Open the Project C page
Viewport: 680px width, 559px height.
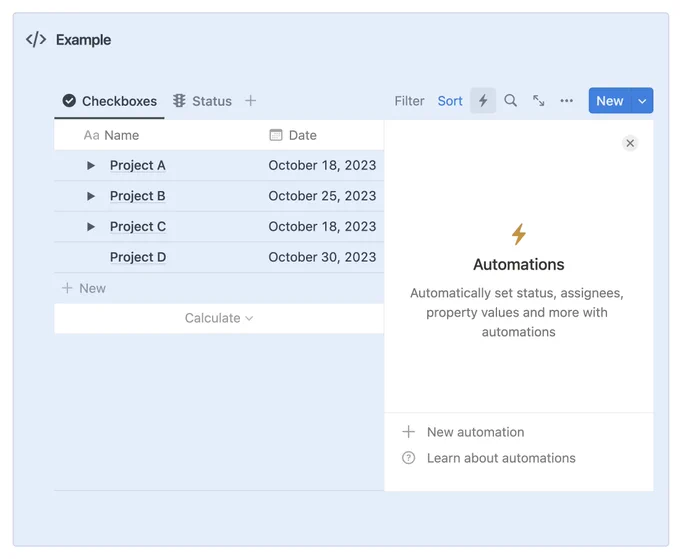point(138,226)
